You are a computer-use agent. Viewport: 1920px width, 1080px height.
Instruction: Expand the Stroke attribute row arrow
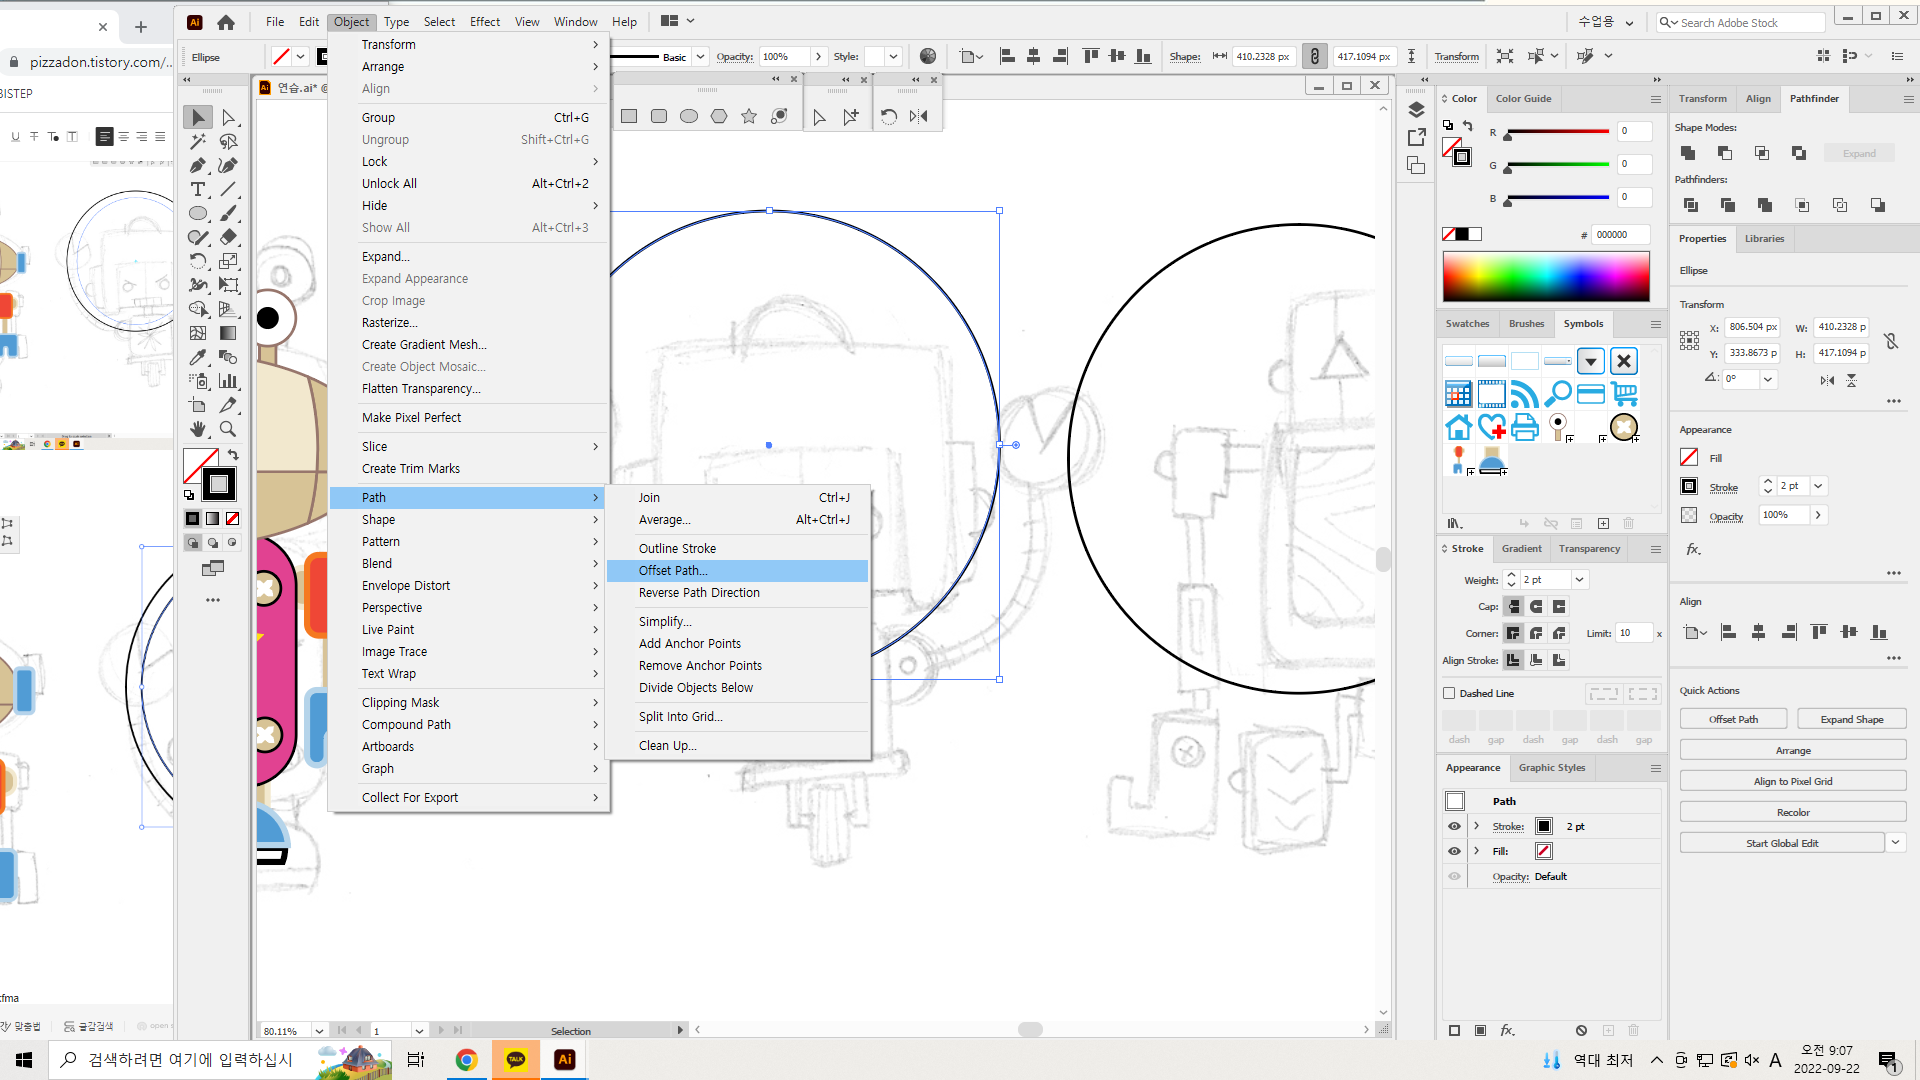point(1476,826)
